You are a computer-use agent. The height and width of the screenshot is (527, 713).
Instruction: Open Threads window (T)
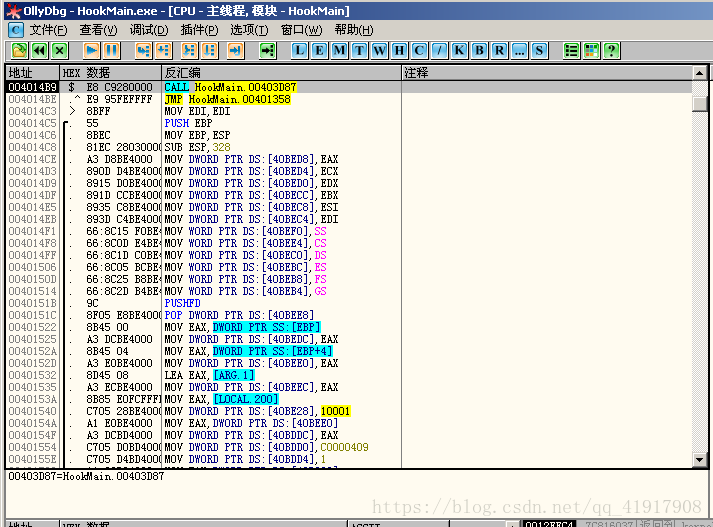(x=359, y=50)
